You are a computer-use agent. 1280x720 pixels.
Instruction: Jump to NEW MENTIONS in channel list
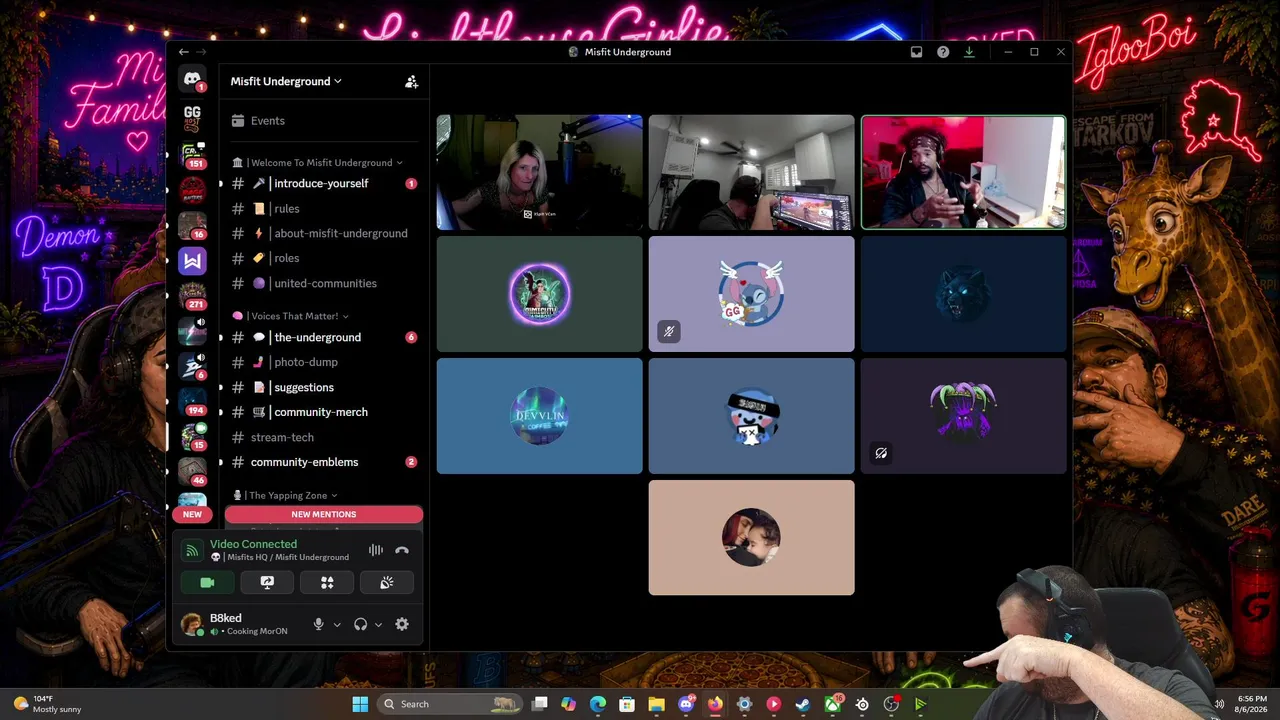click(x=323, y=514)
